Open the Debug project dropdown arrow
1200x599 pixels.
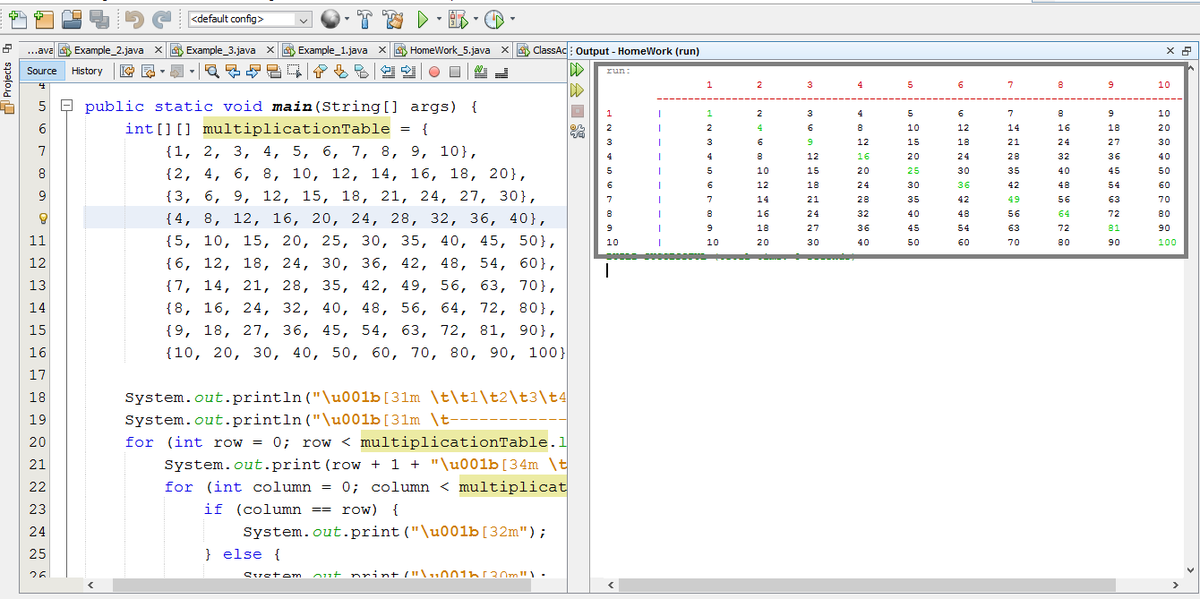tap(478, 18)
